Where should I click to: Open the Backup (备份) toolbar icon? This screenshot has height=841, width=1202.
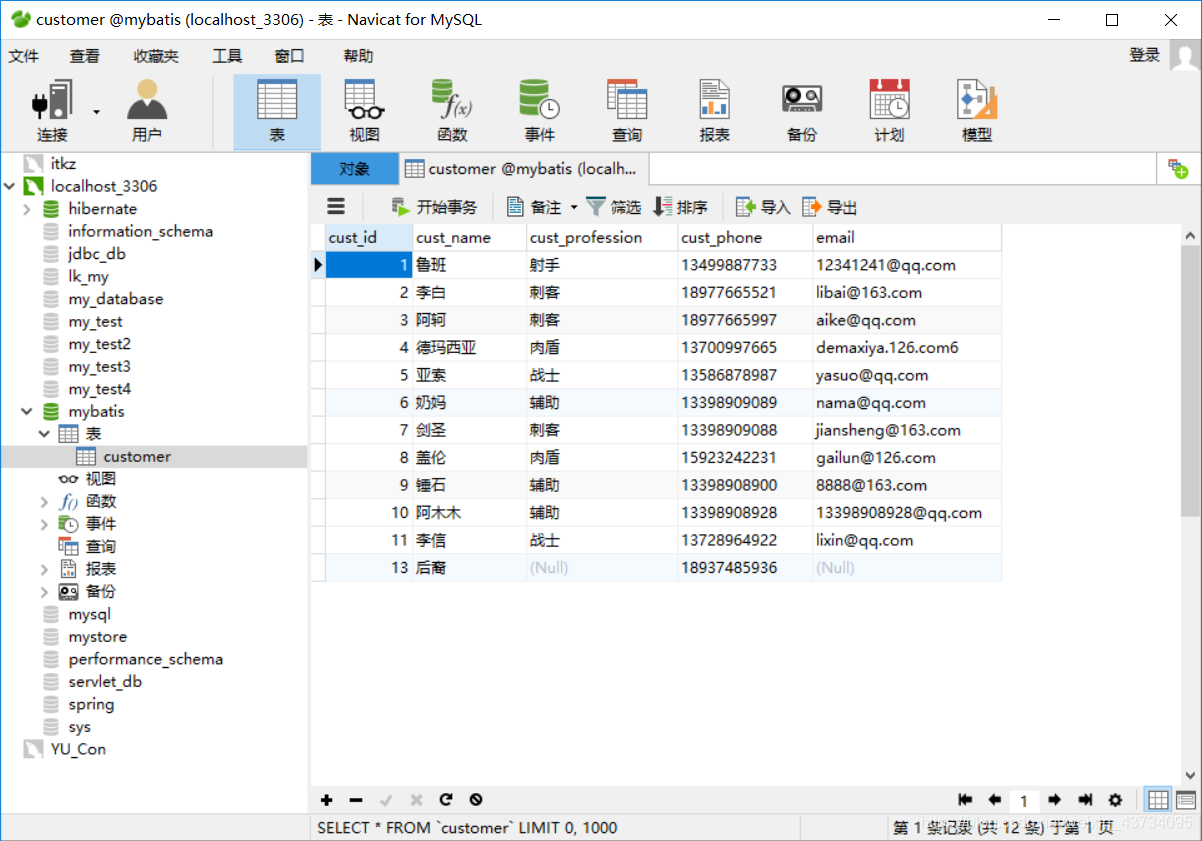[x=801, y=111]
